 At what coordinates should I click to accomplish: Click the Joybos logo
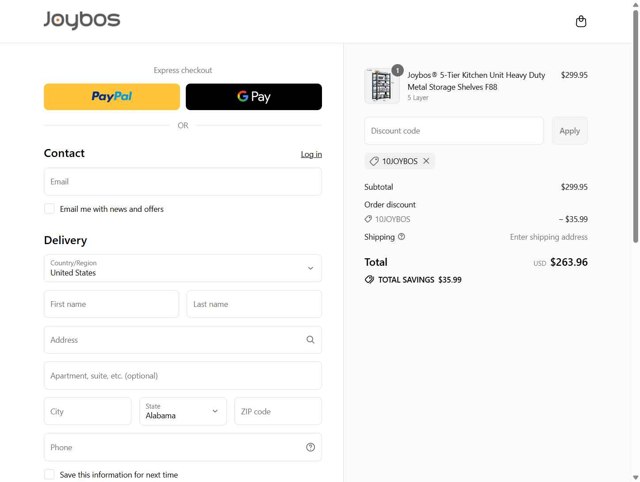82,20
